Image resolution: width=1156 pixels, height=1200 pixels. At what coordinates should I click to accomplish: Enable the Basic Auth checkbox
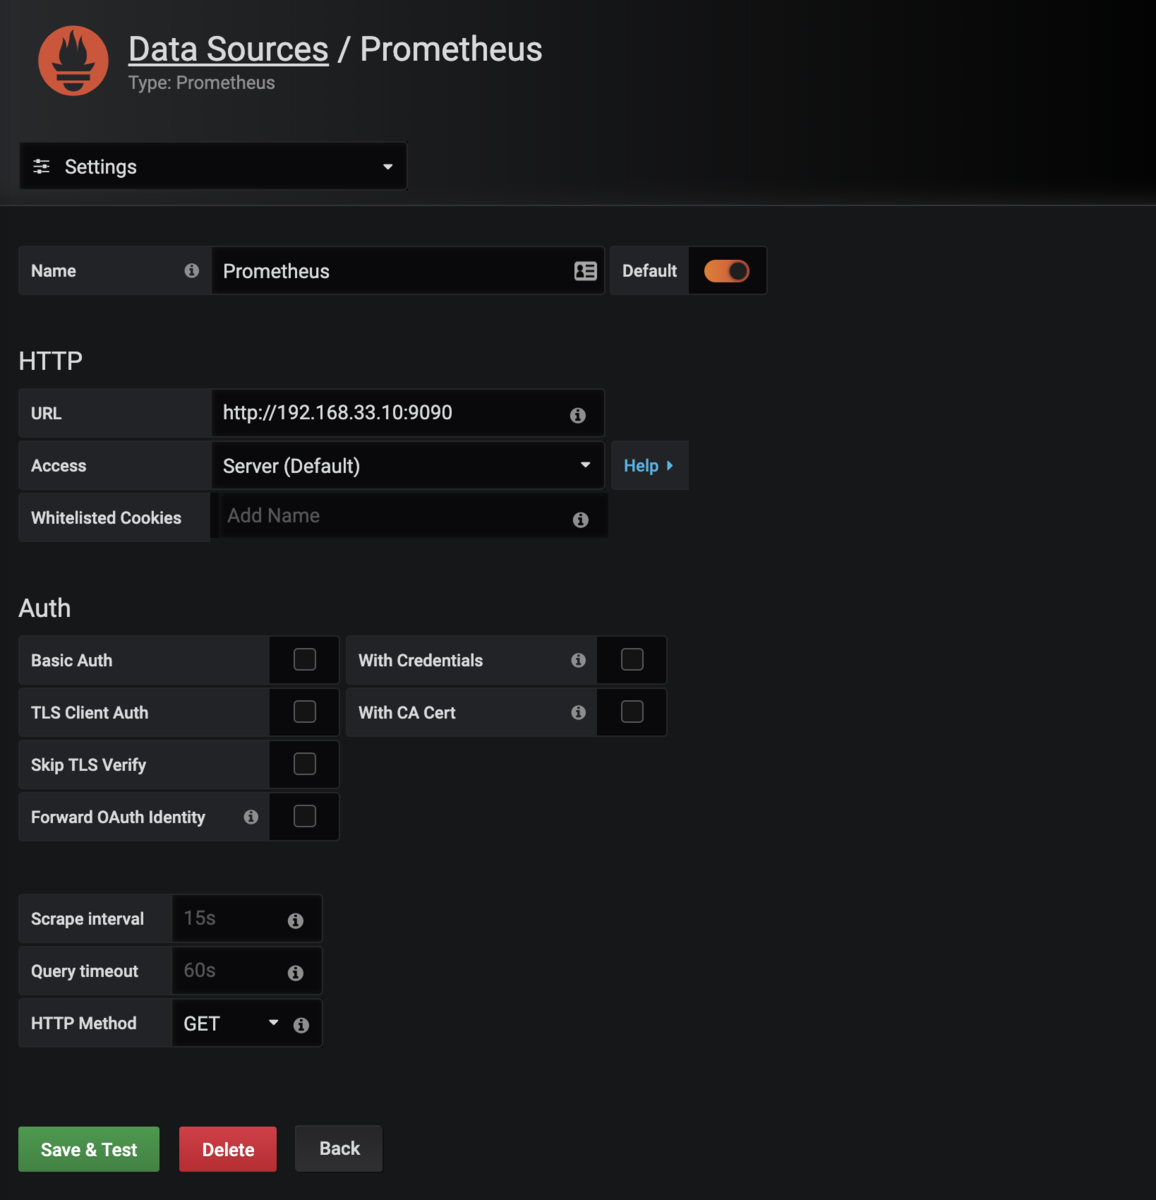pyautogui.click(x=305, y=659)
